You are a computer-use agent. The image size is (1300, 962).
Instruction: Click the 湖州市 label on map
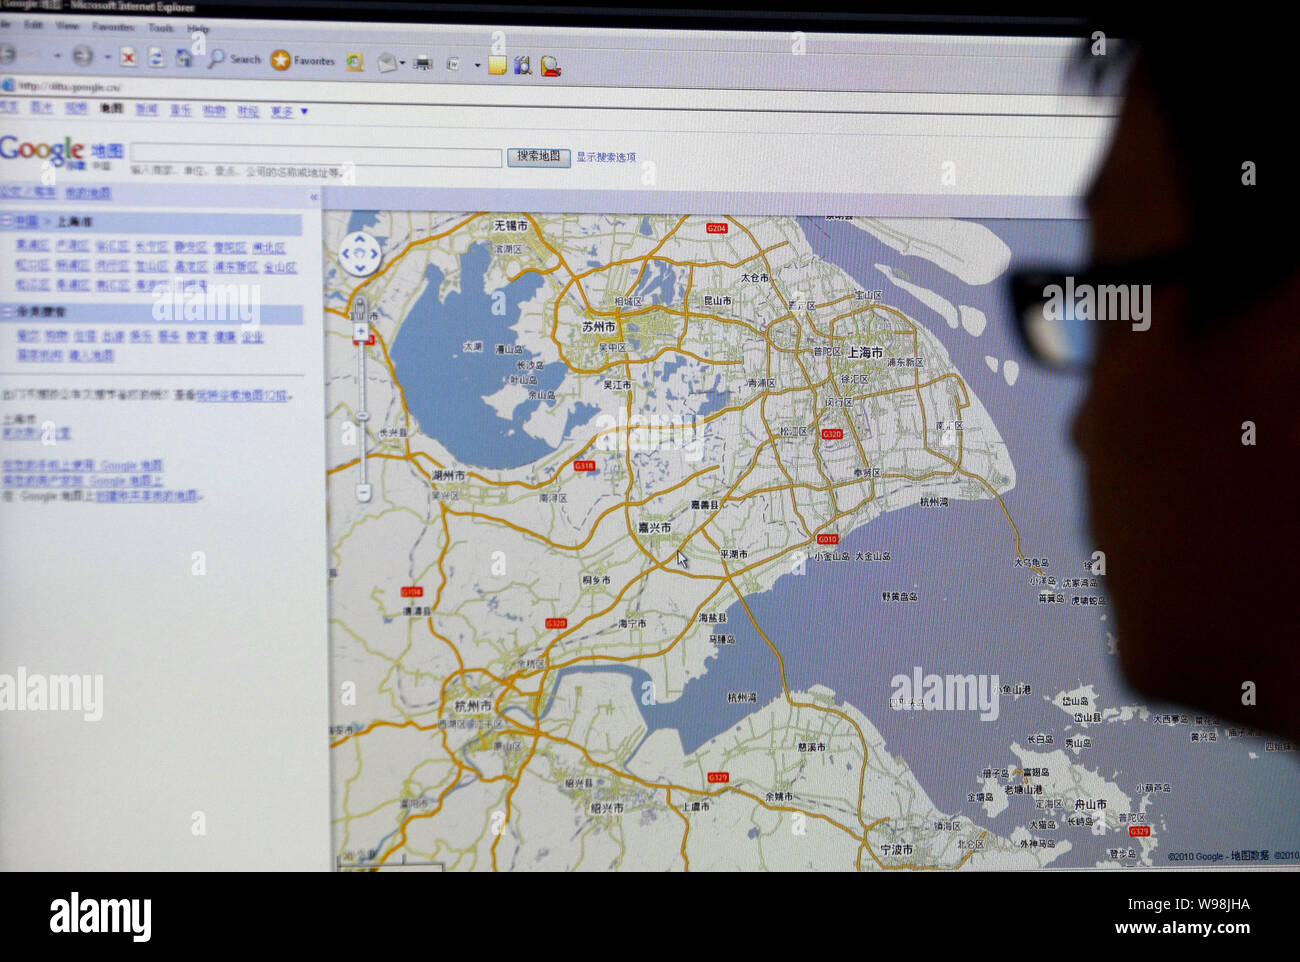[x=448, y=475]
